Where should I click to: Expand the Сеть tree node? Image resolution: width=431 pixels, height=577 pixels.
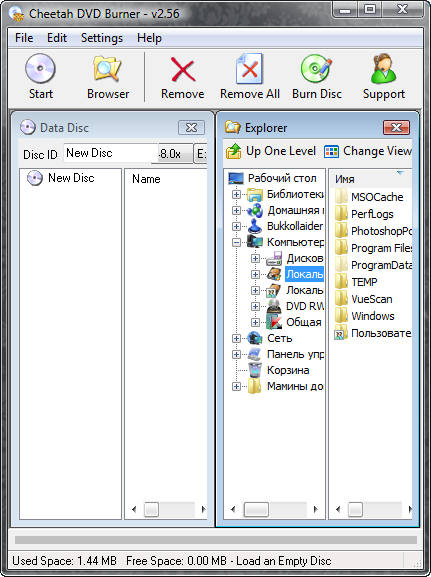236,338
